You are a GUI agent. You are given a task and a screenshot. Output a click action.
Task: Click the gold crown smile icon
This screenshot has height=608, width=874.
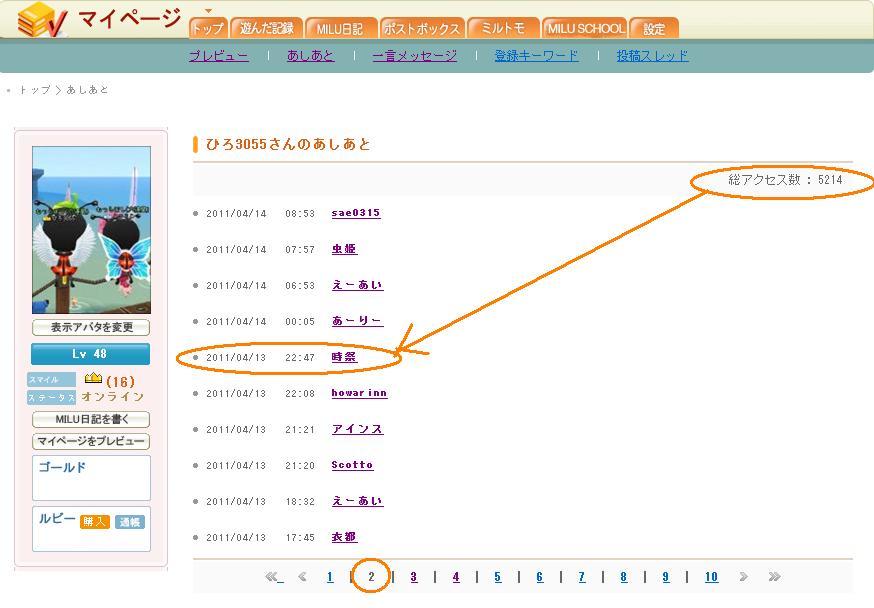point(93,379)
